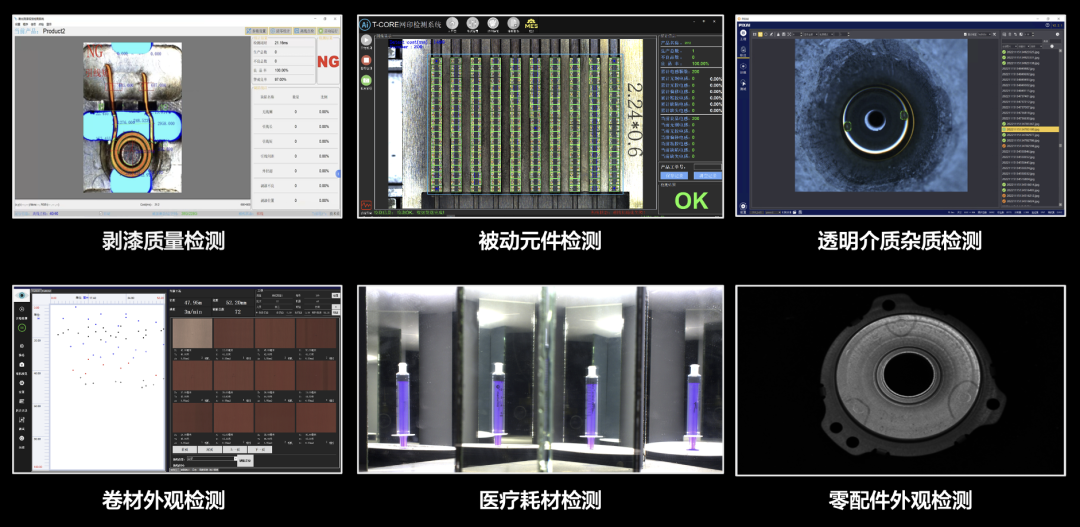Click circle tool in microscope image toolbar

coord(766,34)
